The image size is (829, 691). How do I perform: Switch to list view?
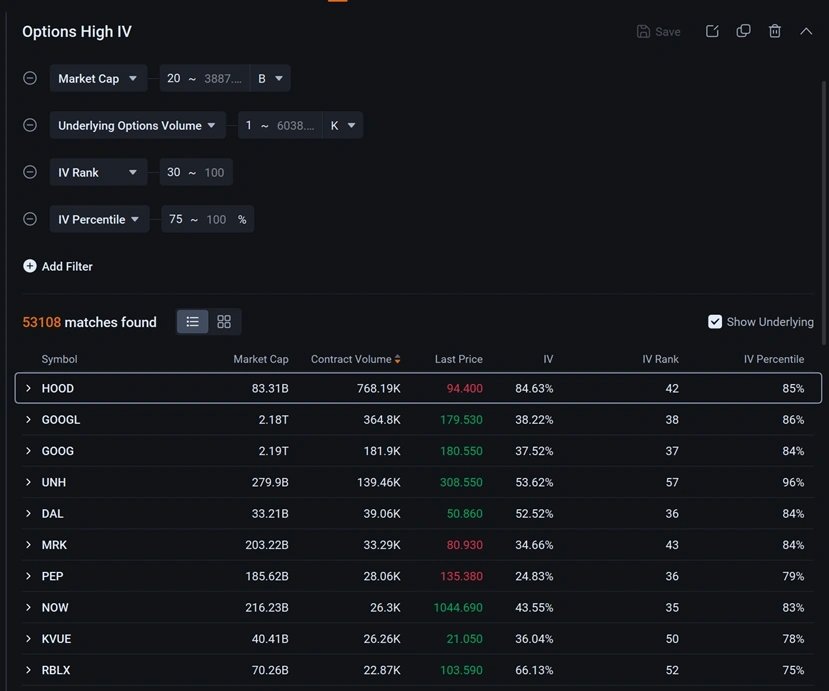pos(192,321)
